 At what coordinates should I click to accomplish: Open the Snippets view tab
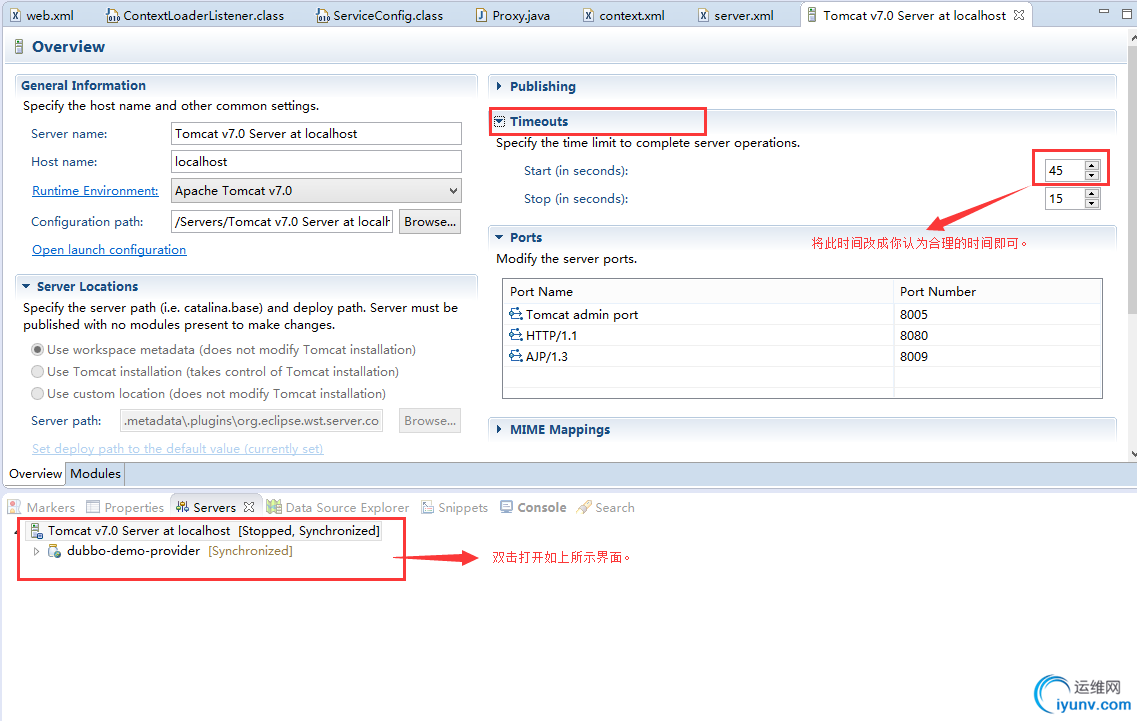click(455, 508)
